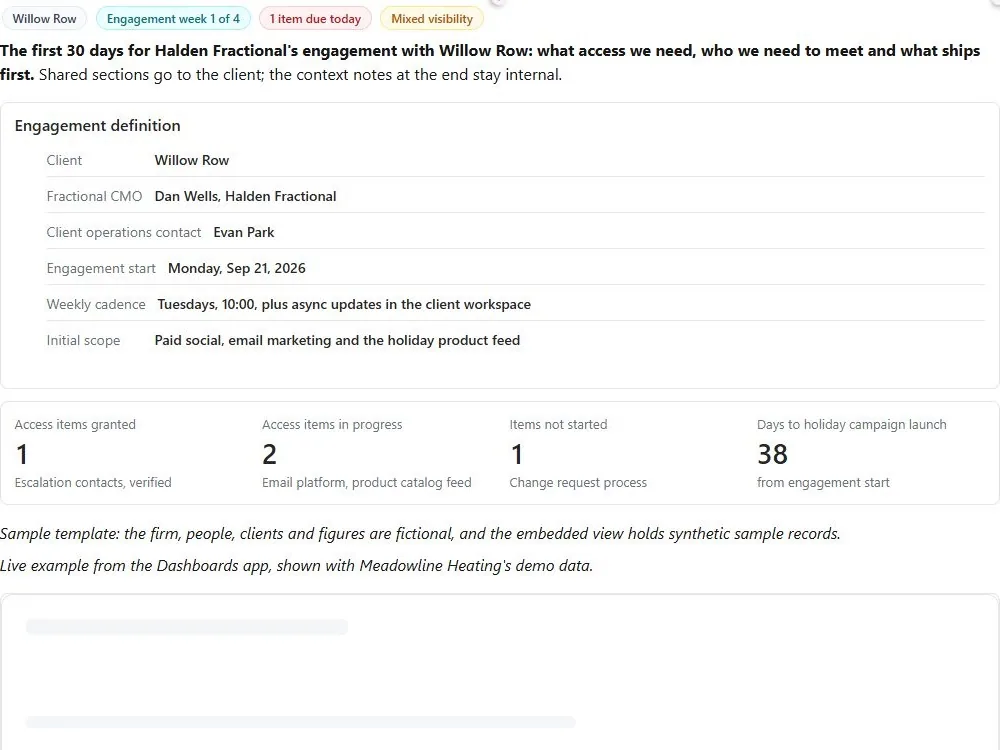Click the Engagement start label
Image resolution: width=1000 pixels, height=750 pixels.
101,268
